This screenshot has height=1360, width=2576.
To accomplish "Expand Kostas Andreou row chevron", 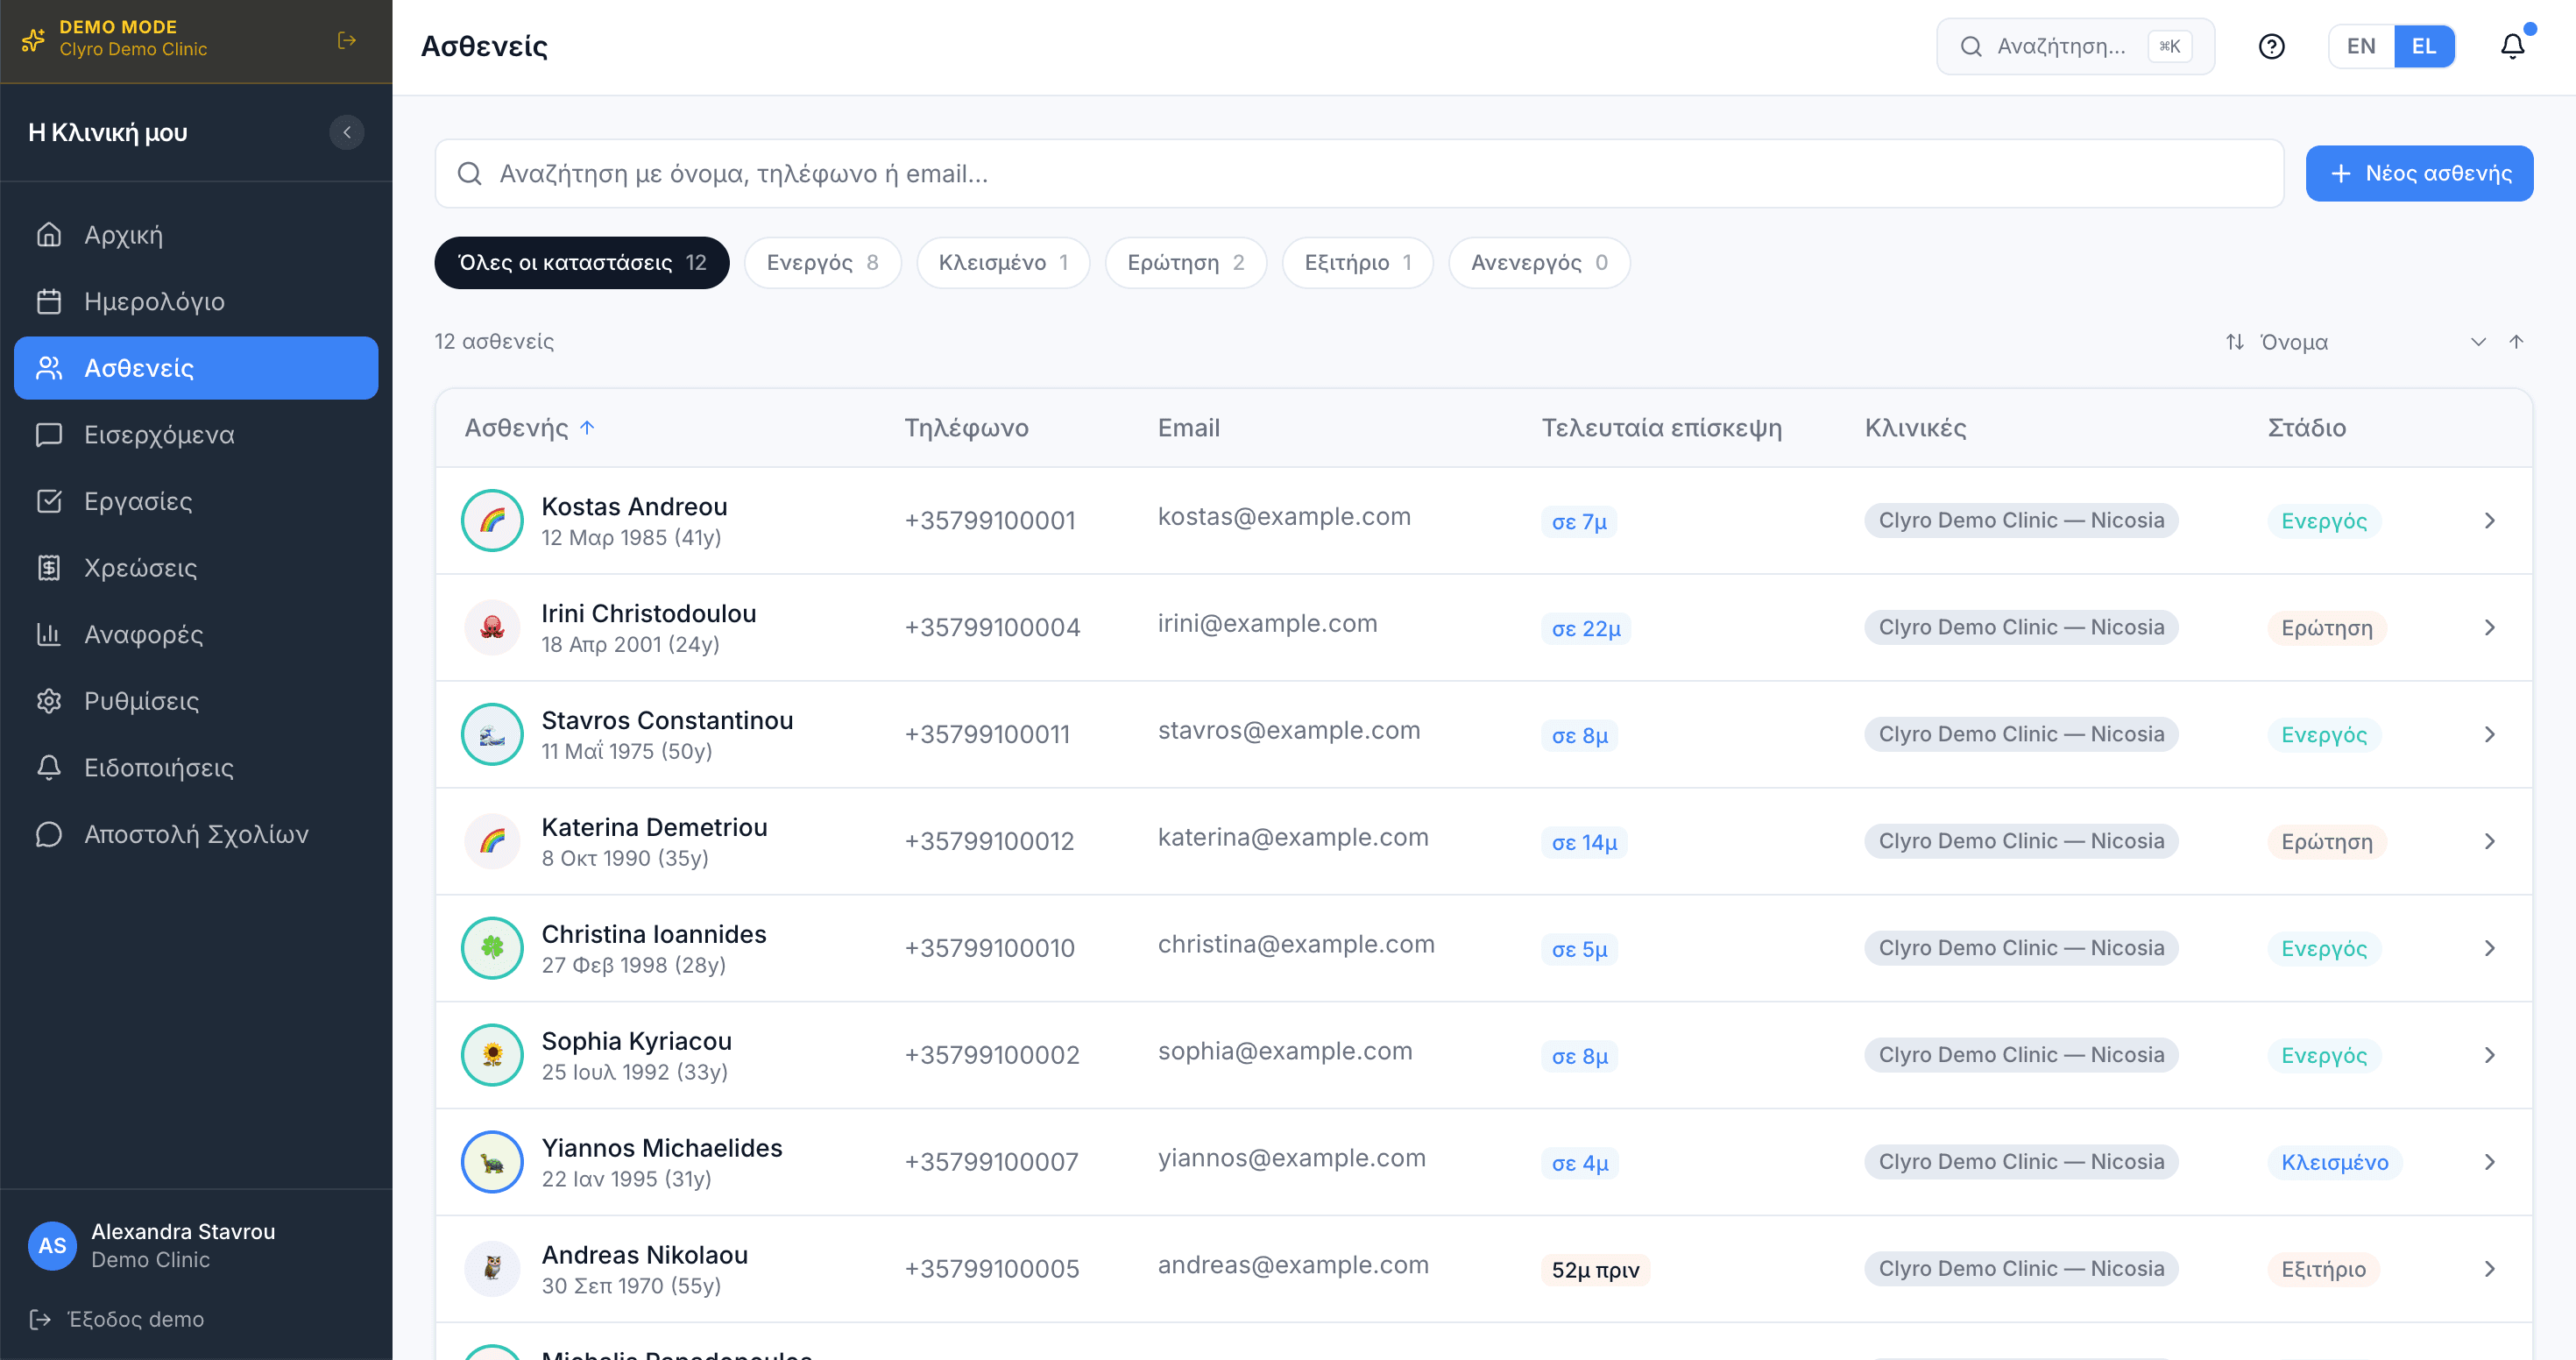I will click(2490, 520).
